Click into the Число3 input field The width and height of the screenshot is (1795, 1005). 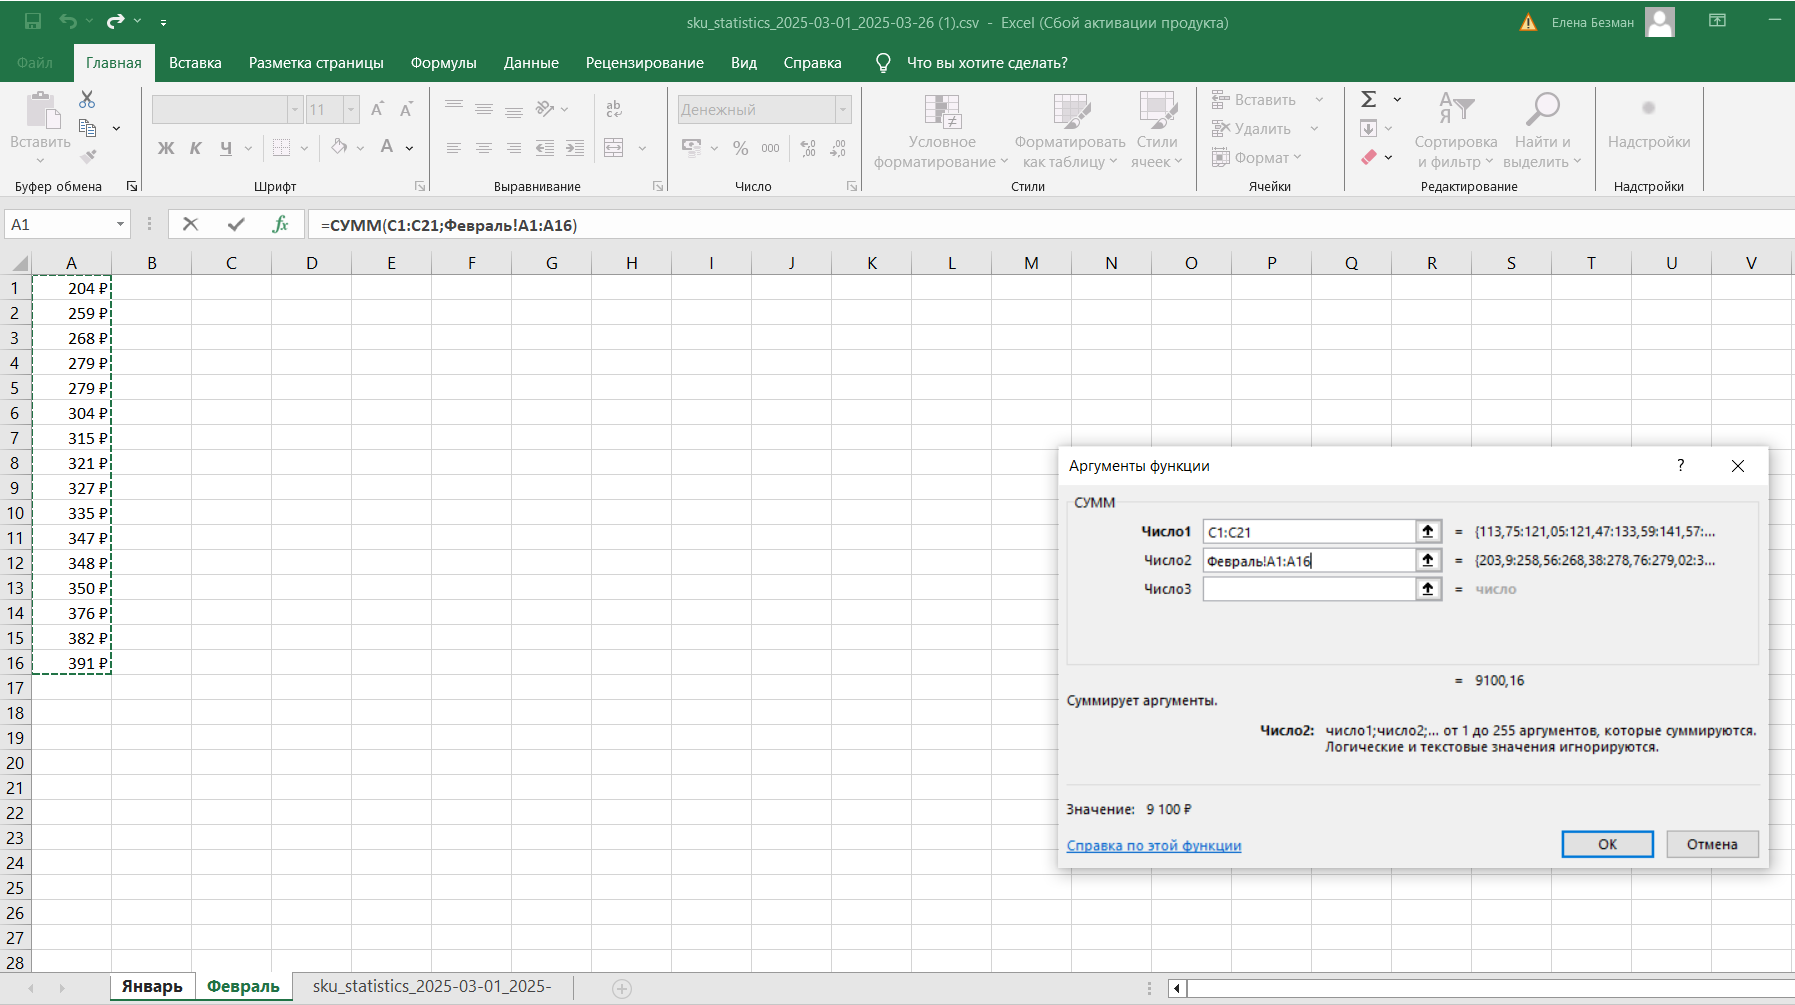coord(1307,589)
